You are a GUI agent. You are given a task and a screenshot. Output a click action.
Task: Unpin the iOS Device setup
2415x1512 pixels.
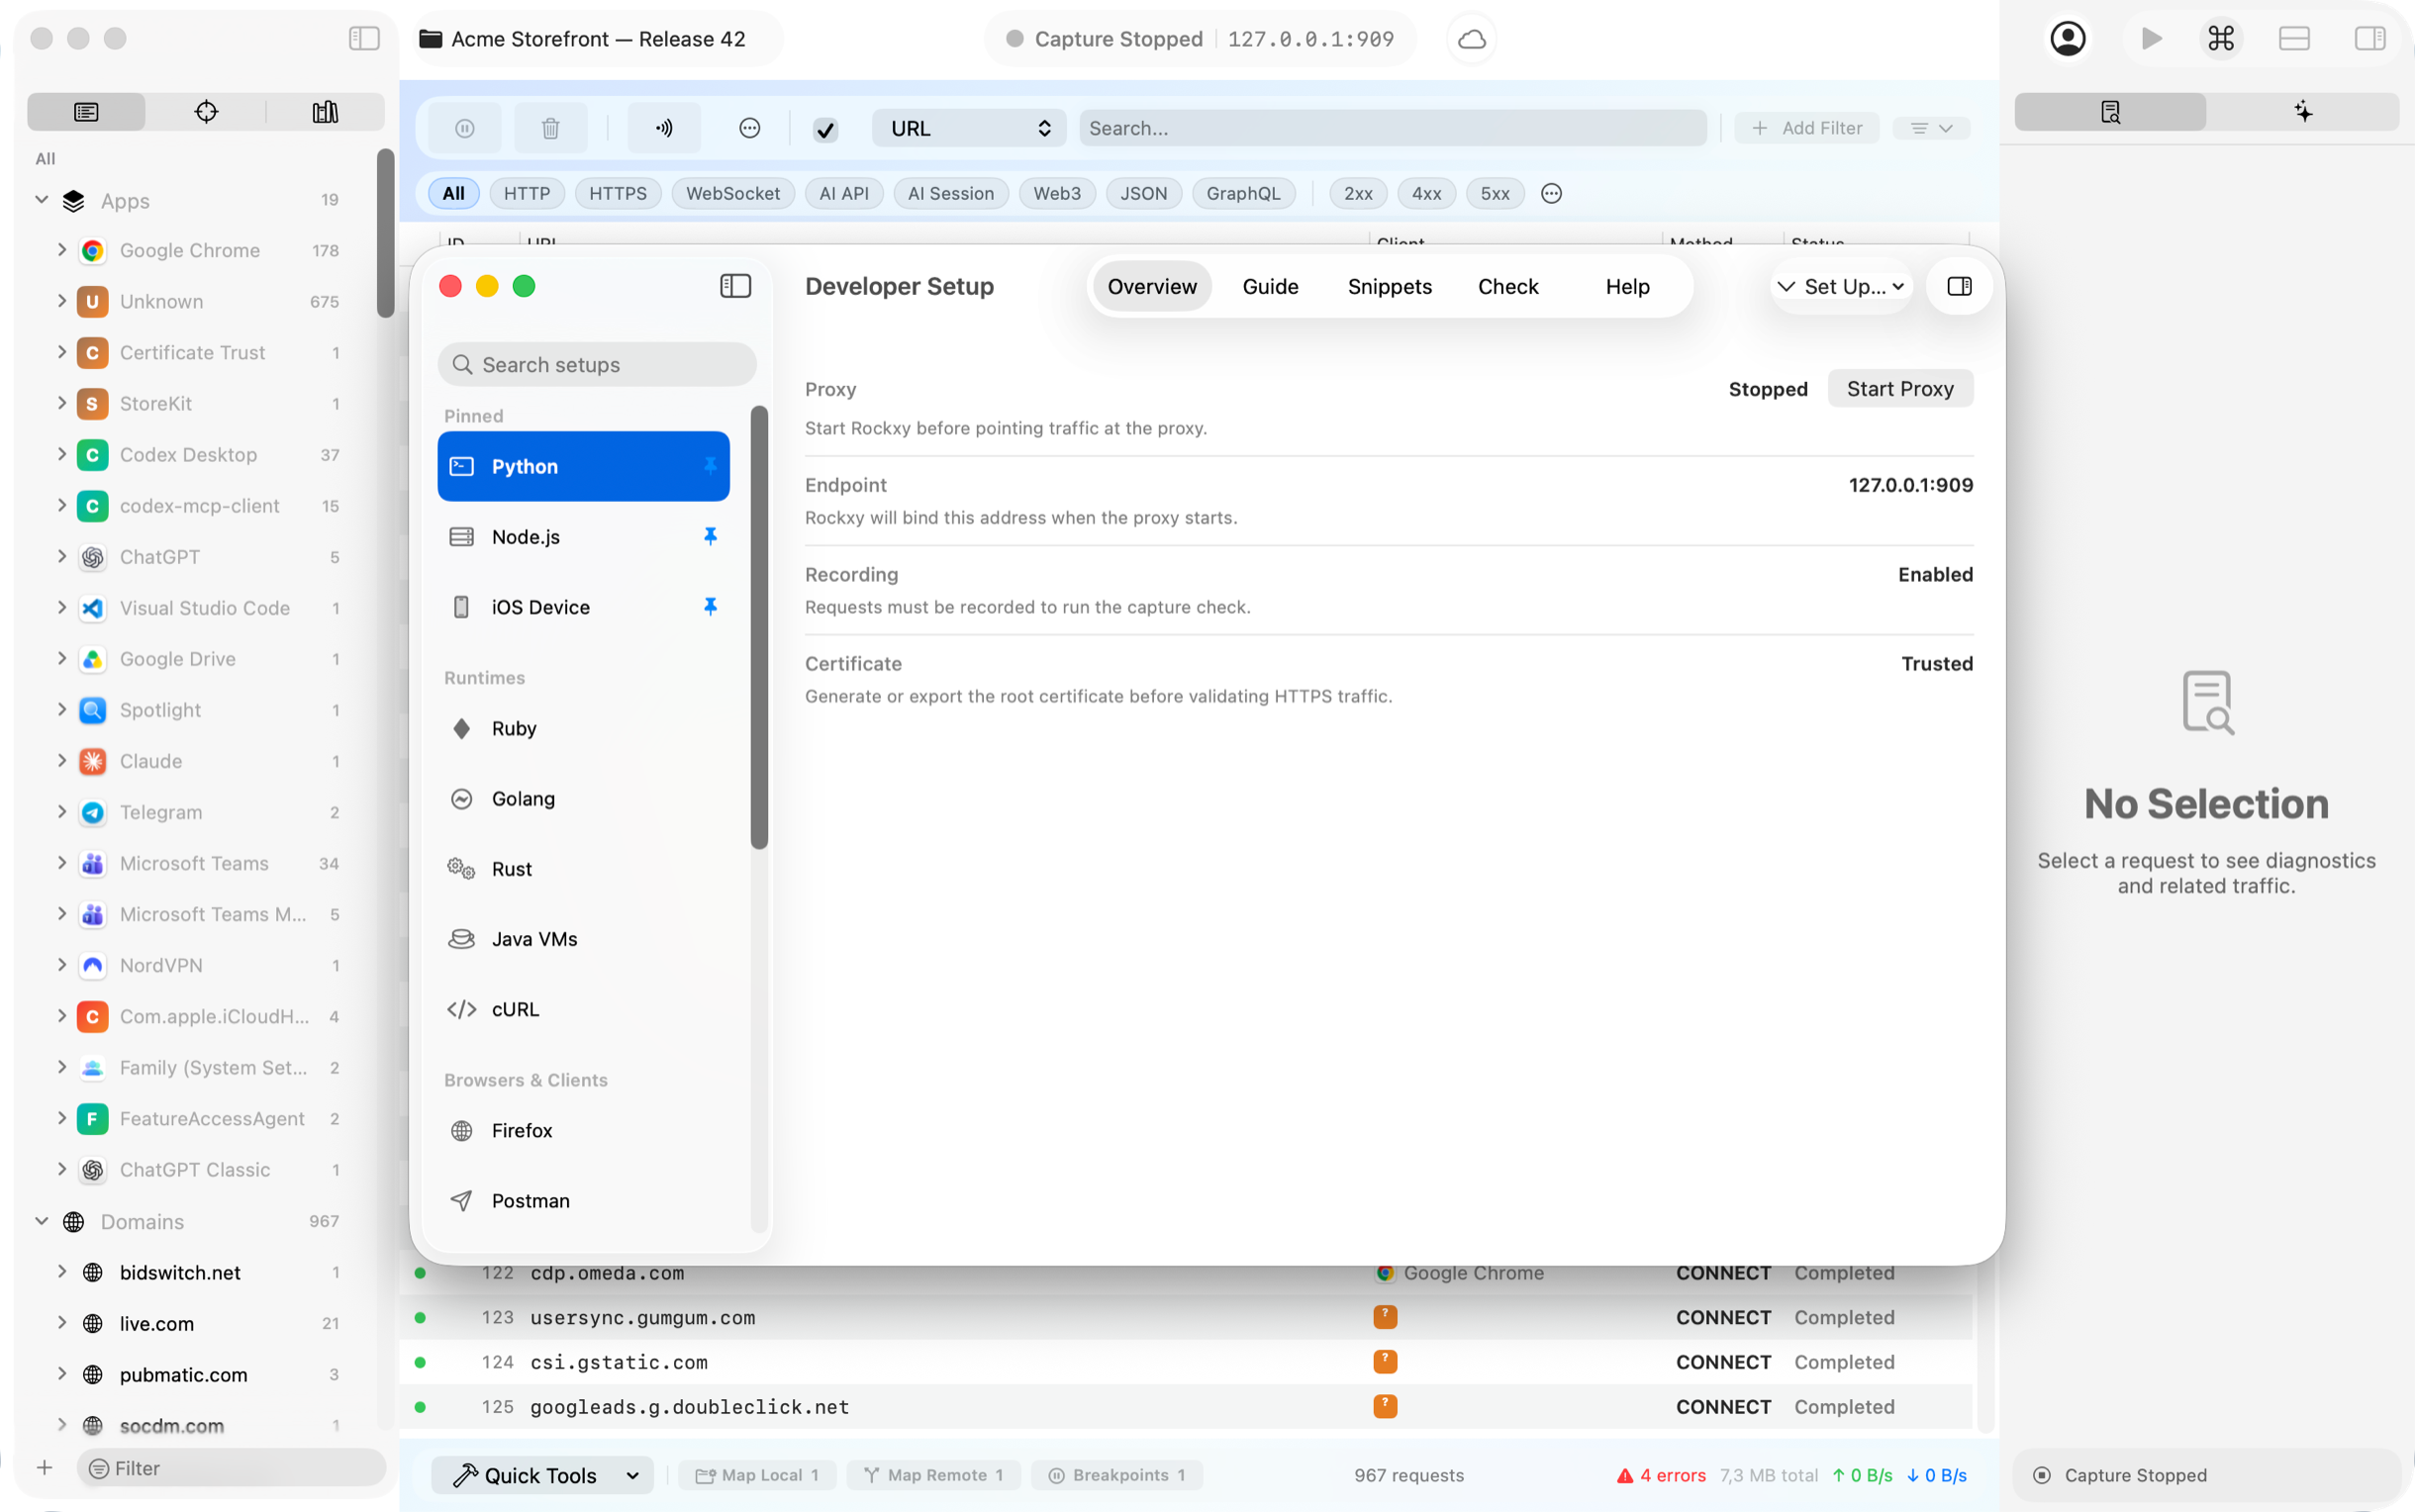(710, 606)
